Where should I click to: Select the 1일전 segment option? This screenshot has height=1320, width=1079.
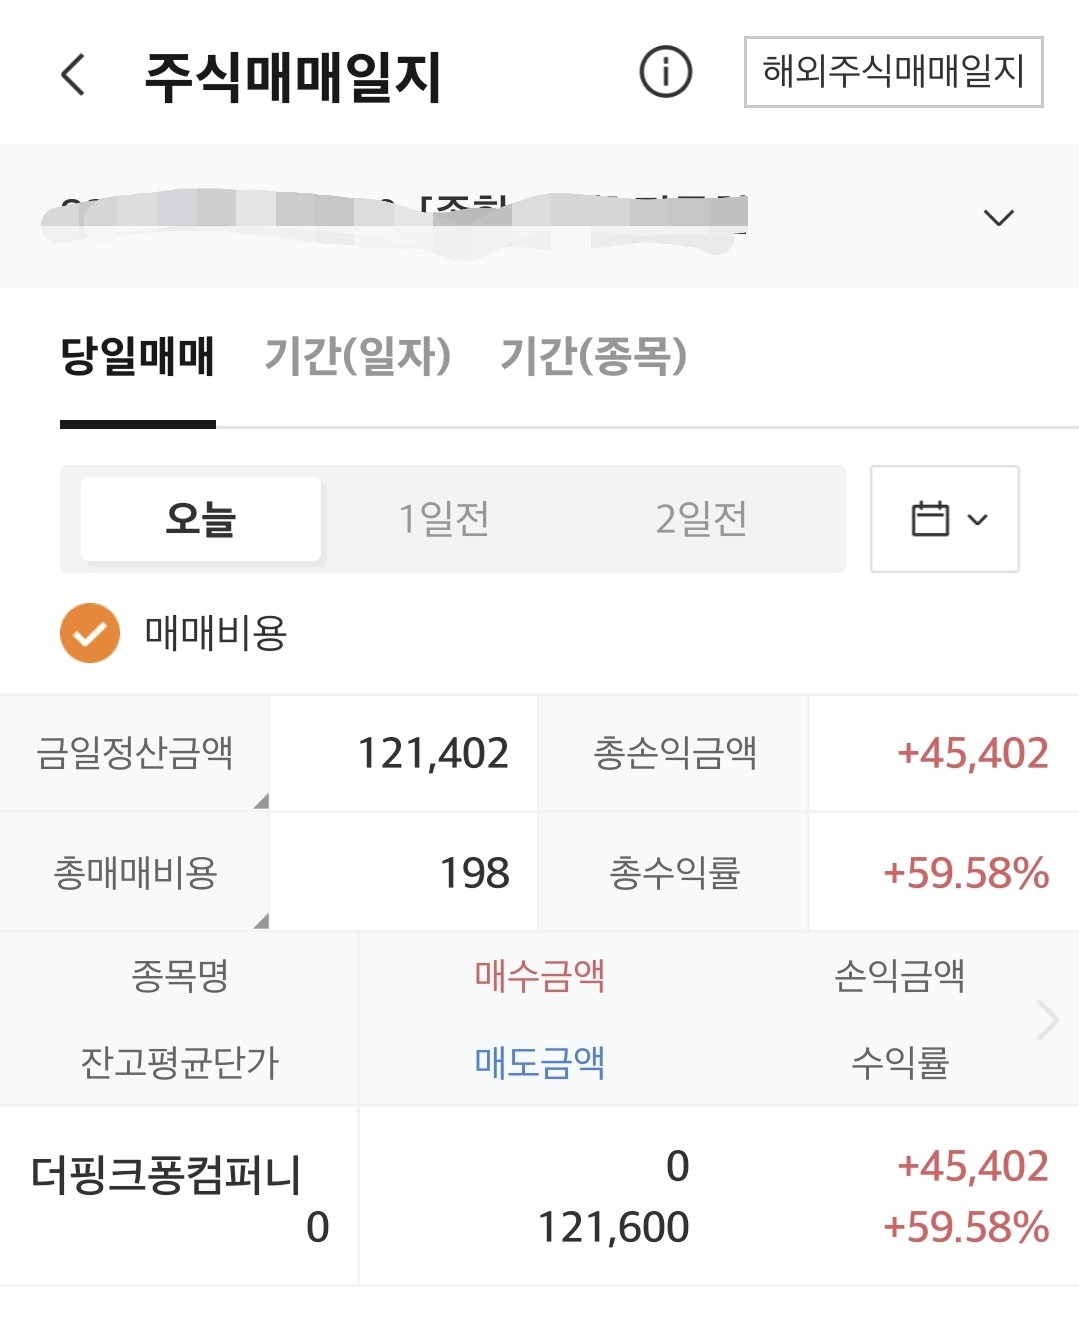pyautogui.click(x=443, y=519)
